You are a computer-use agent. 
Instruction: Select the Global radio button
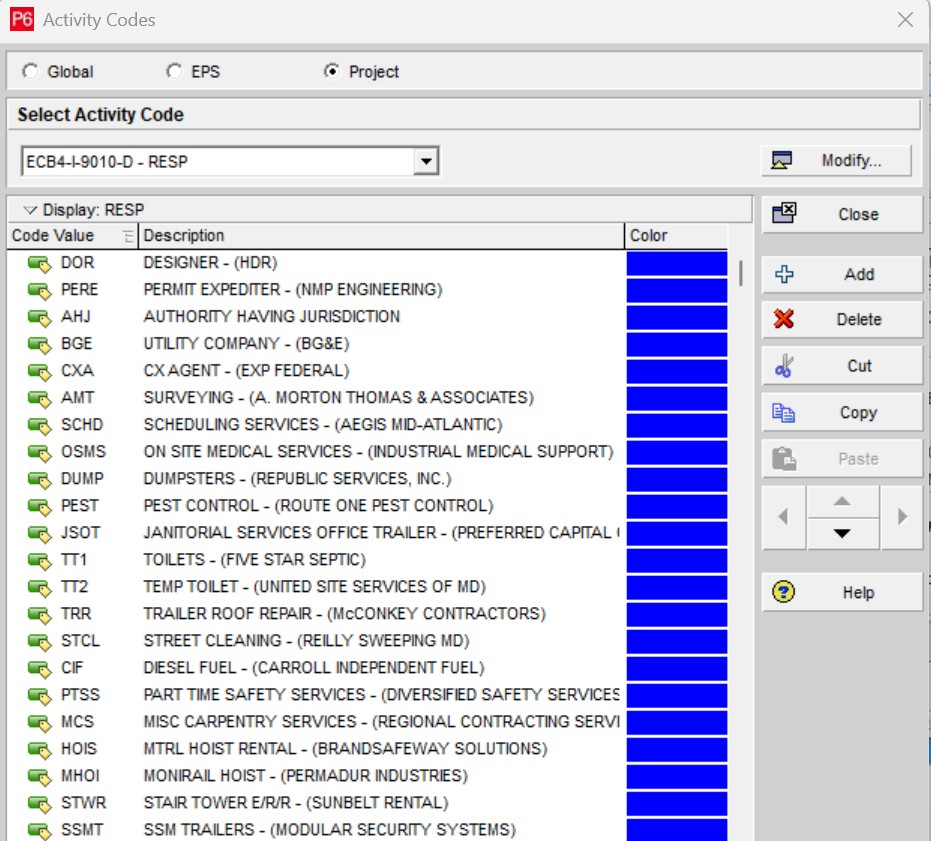pos(31,72)
